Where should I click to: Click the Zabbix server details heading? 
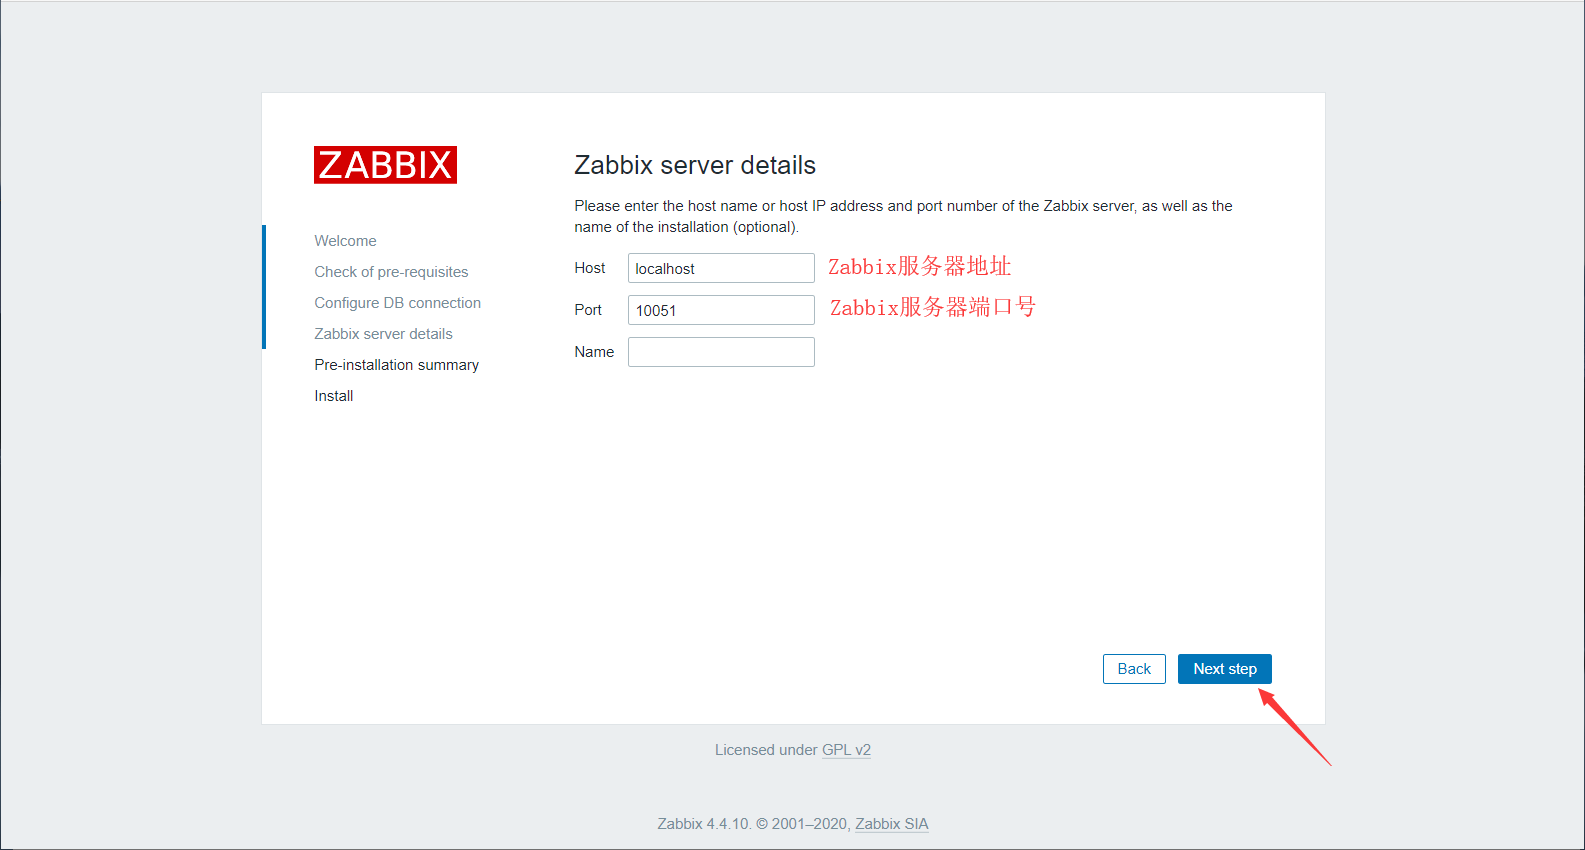[695, 165]
